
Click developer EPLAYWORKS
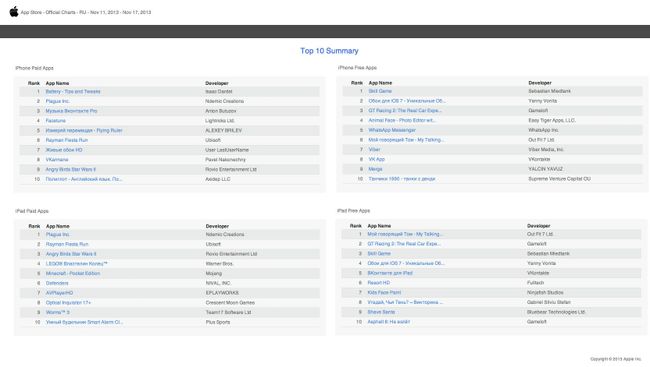222,293
